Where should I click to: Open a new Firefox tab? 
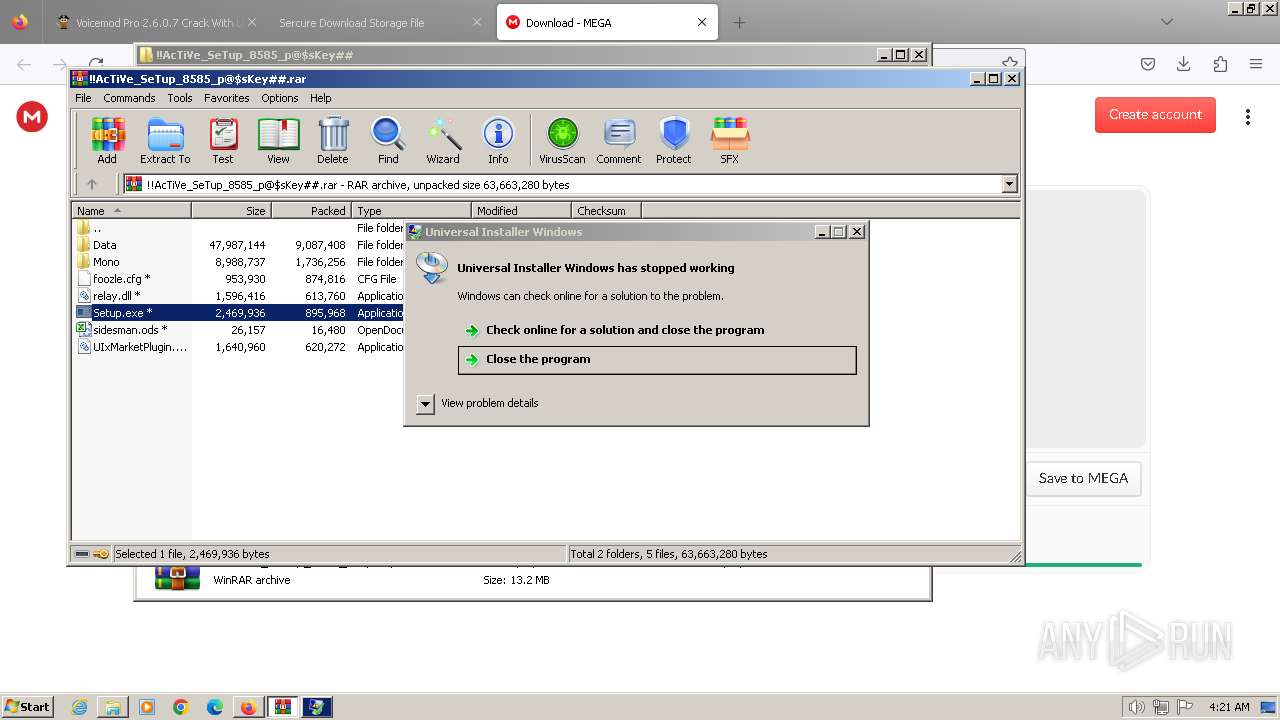tap(739, 22)
